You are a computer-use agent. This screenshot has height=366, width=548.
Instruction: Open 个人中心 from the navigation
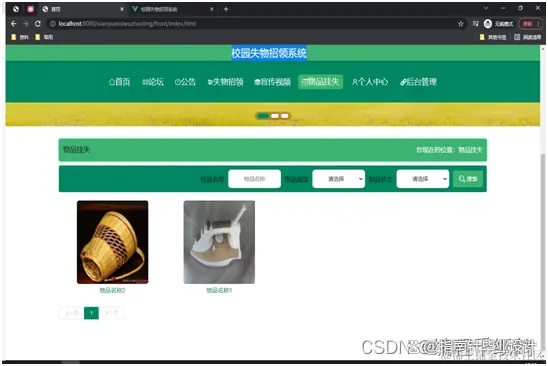click(x=370, y=82)
